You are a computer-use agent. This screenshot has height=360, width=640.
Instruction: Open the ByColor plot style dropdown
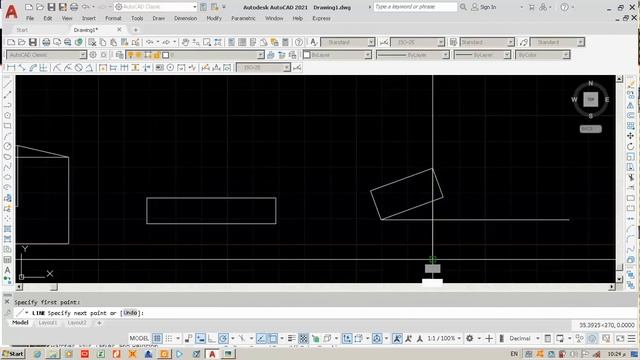pyautogui.click(x=566, y=55)
